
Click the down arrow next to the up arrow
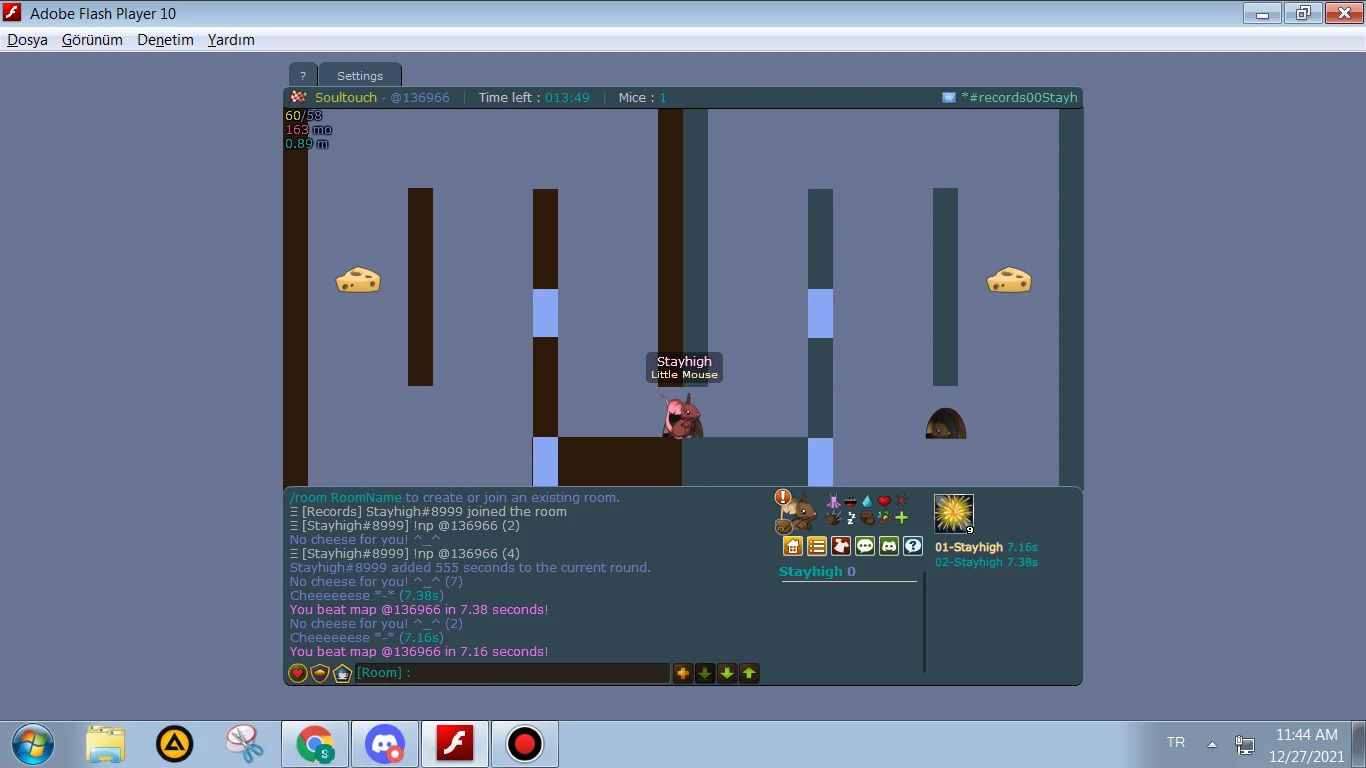click(727, 673)
